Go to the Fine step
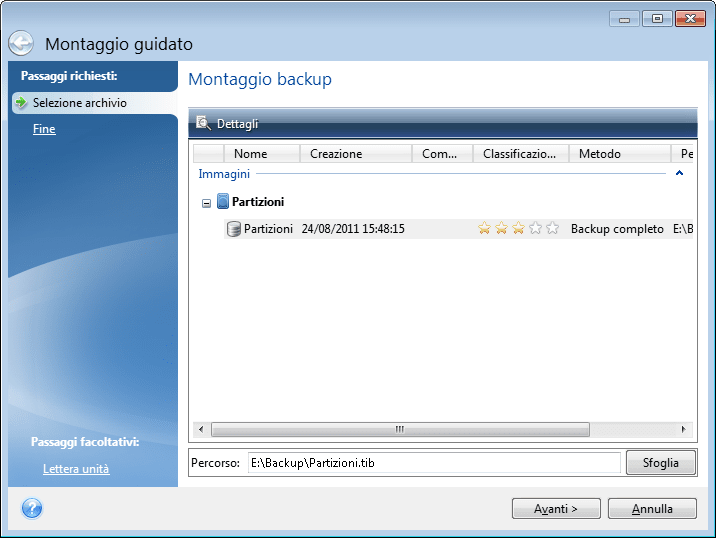716x538 pixels. (44, 129)
